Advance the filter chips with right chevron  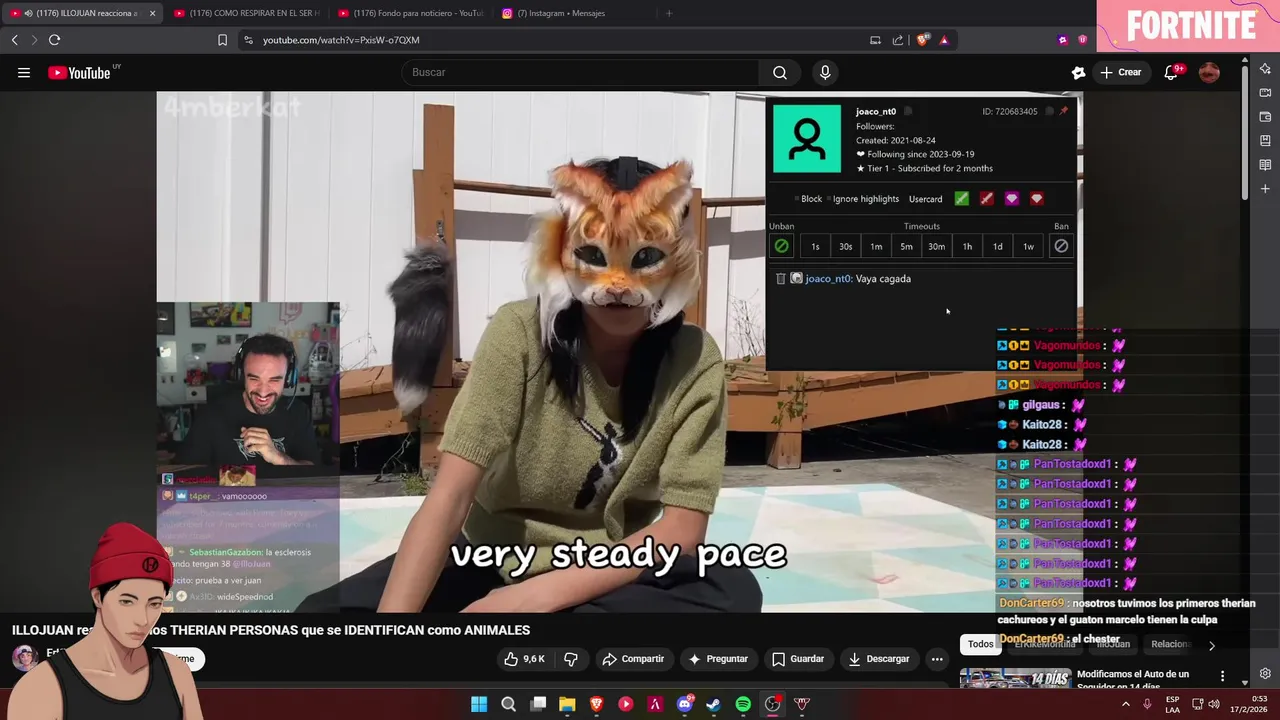pos(1211,645)
